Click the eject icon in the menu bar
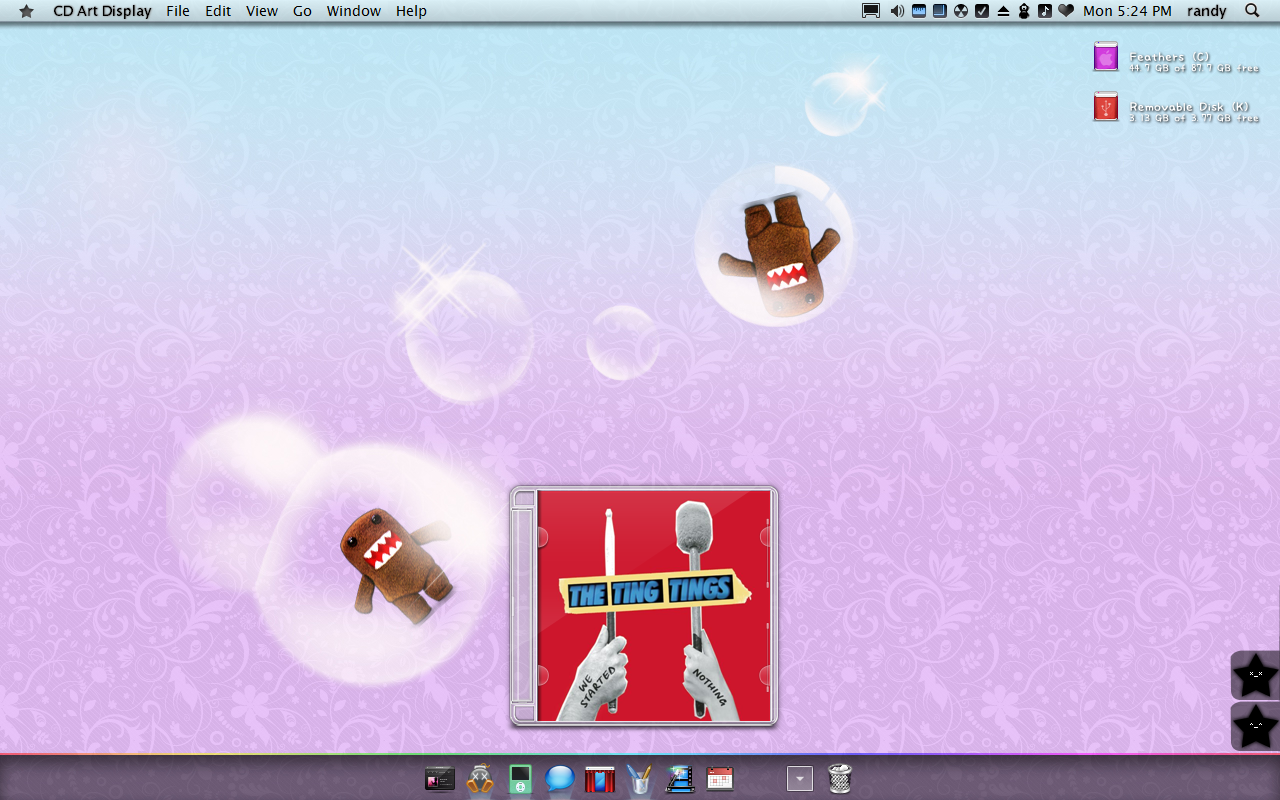The width and height of the screenshot is (1280, 800). (x=1003, y=11)
